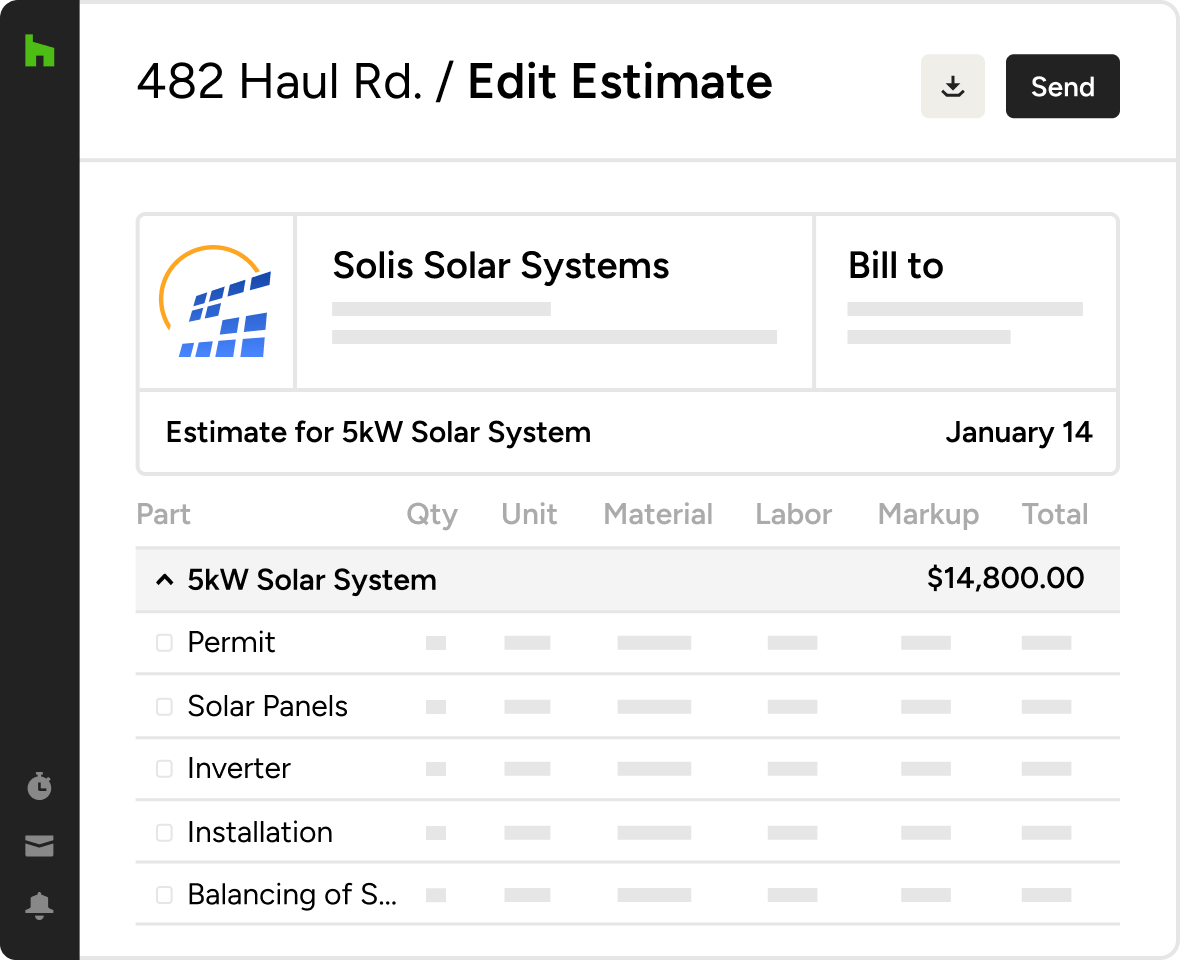The image size is (1180, 960).
Task: Enable the Installation line item checkbox
Action: pos(165,832)
